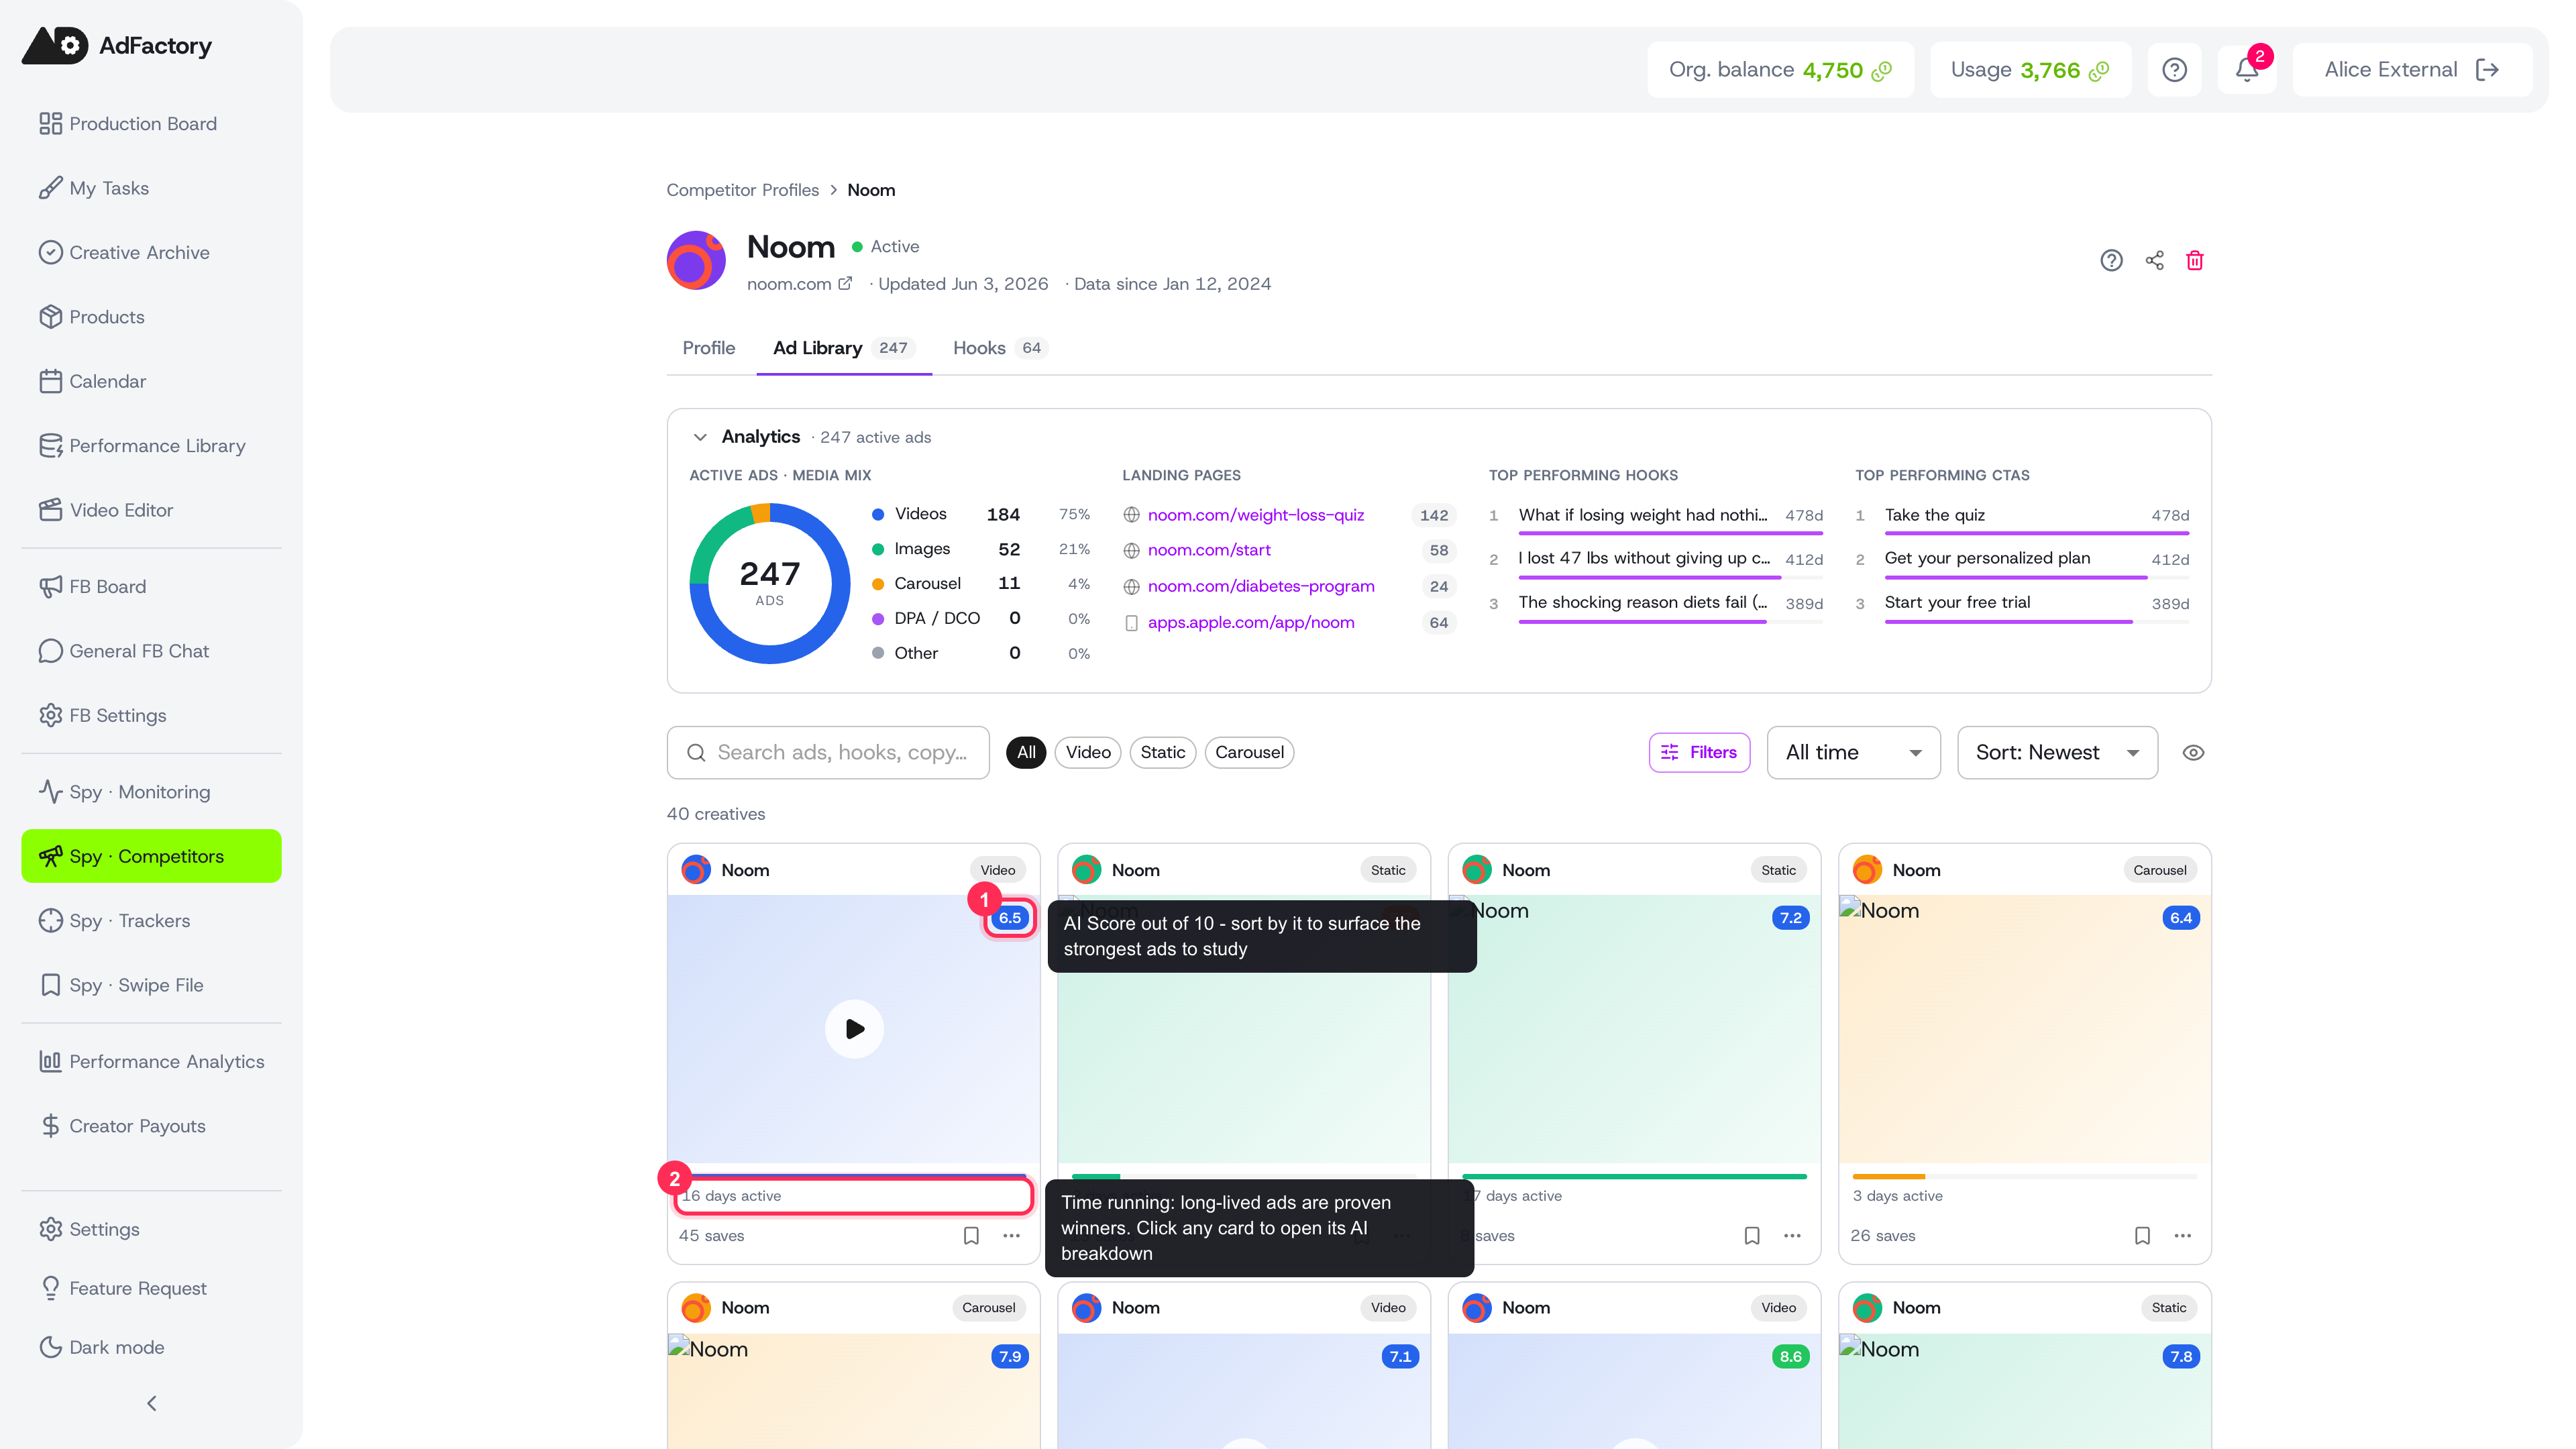Switch to the Profile tab
The height and width of the screenshot is (1449, 2576).
point(708,348)
